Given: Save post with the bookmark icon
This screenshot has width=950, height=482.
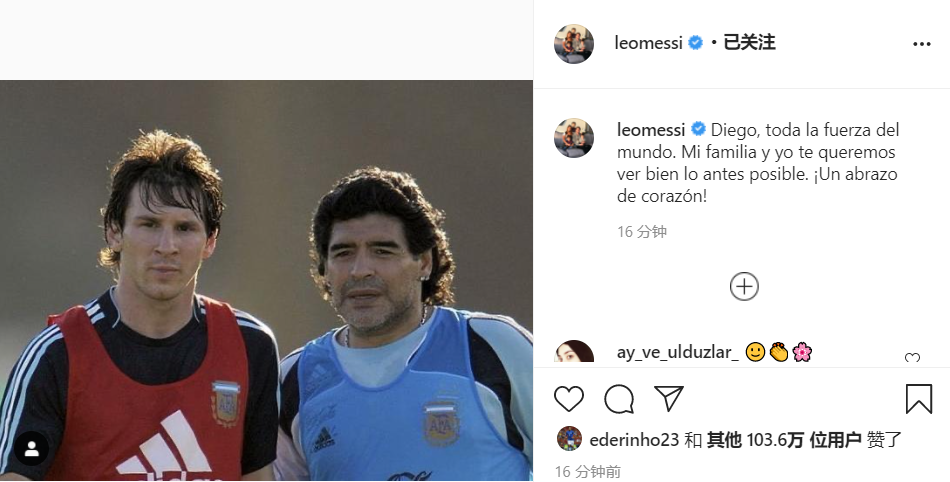Looking at the screenshot, I should 918,399.
